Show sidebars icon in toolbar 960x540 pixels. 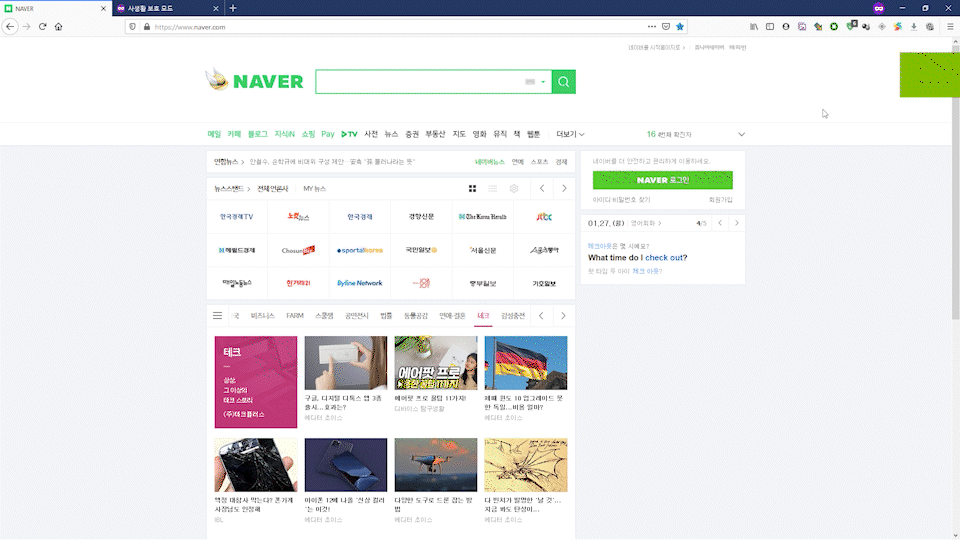click(770, 26)
